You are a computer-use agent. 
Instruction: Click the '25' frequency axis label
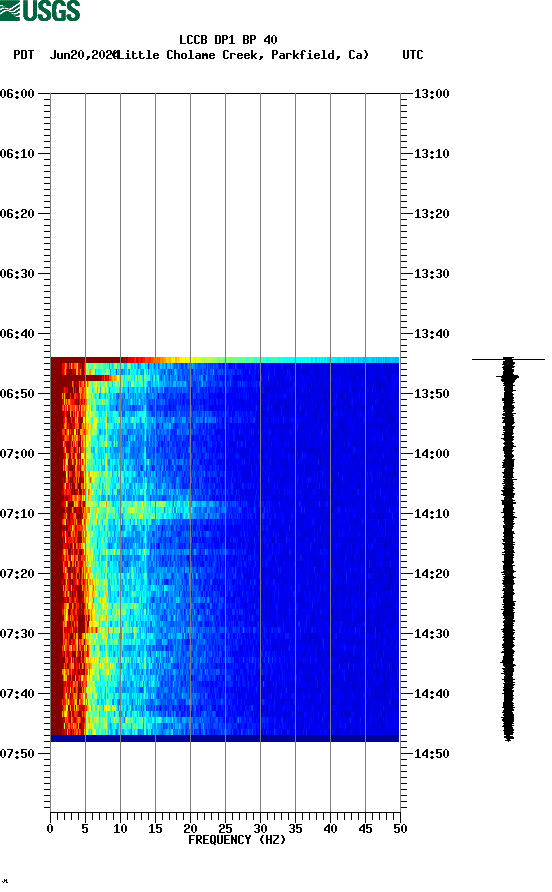[225, 829]
